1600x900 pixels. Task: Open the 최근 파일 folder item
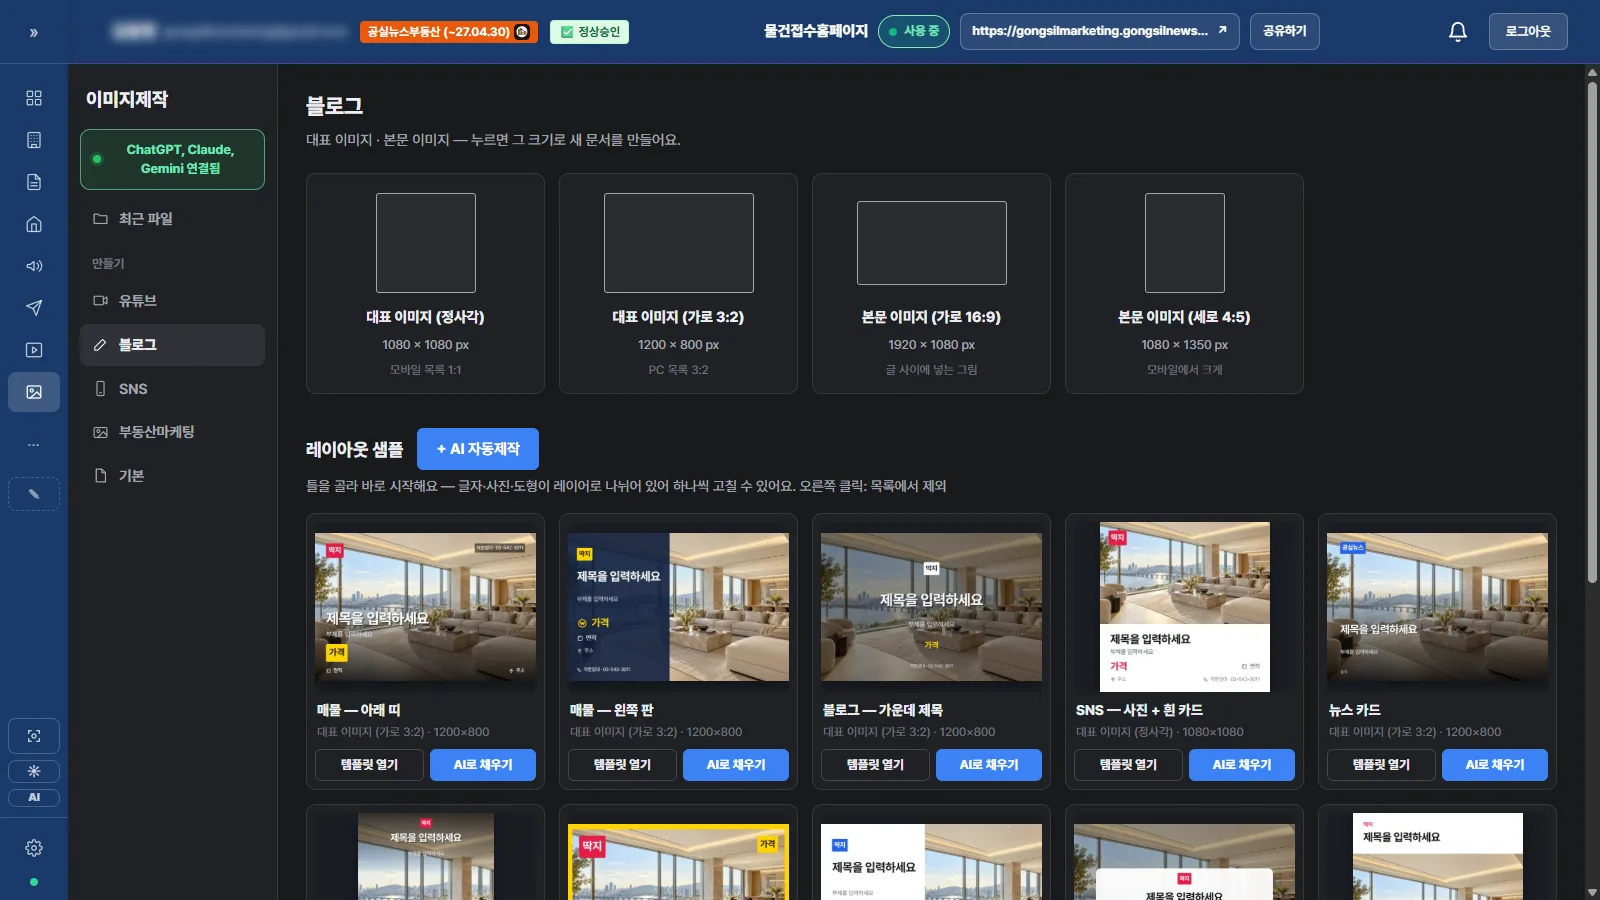[x=172, y=219]
